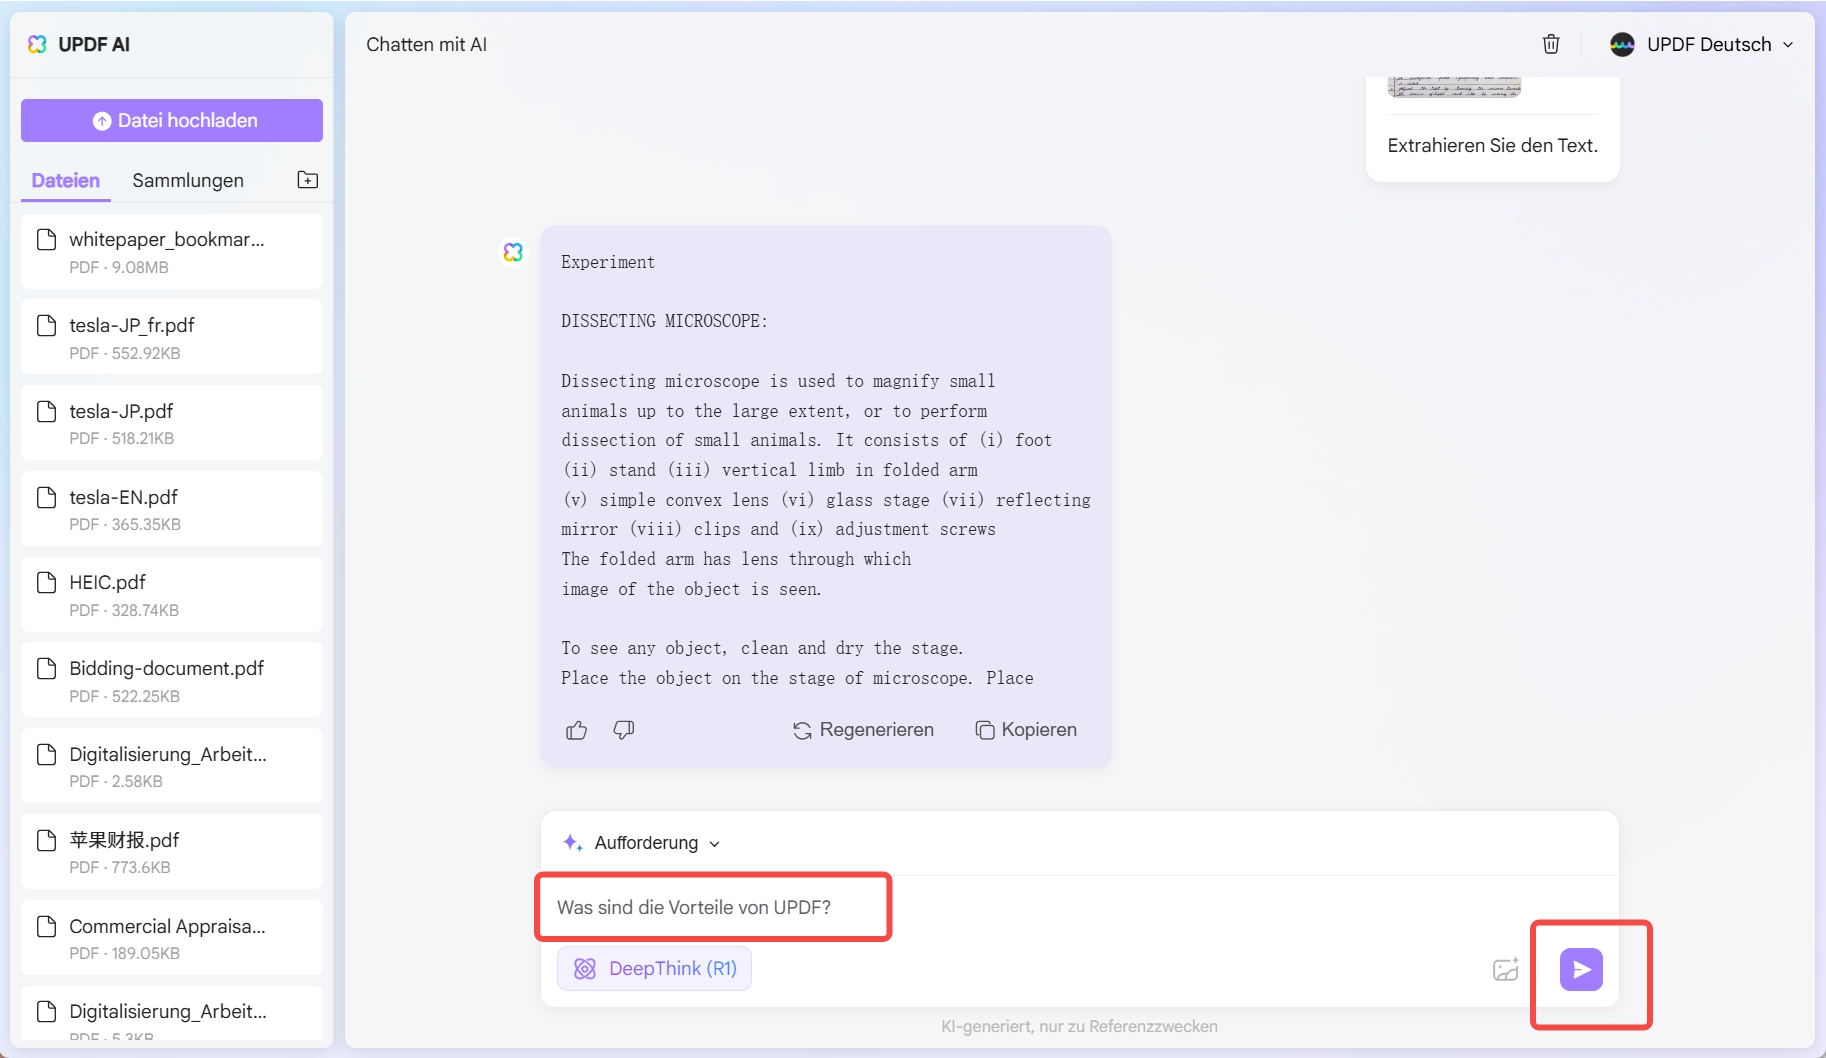This screenshot has width=1826, height=1058.
Task: Click the sparkle icon next to Aufforderung
Action: coord(572,843)
